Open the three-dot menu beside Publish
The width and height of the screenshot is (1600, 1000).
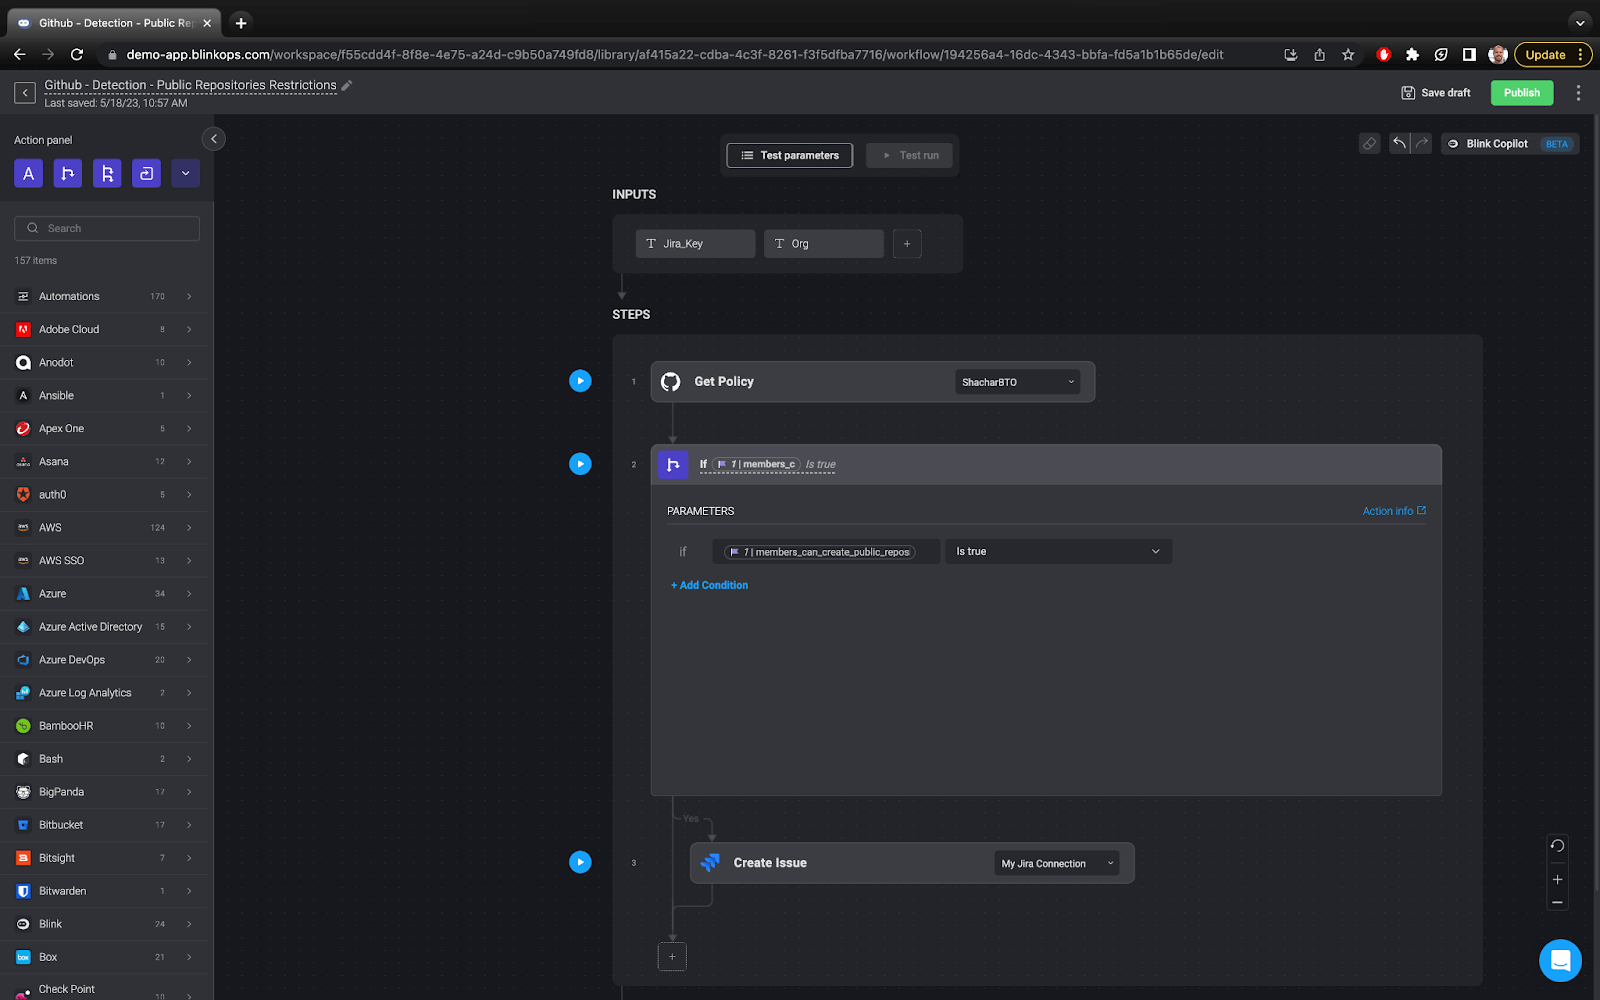[1578, 92]
